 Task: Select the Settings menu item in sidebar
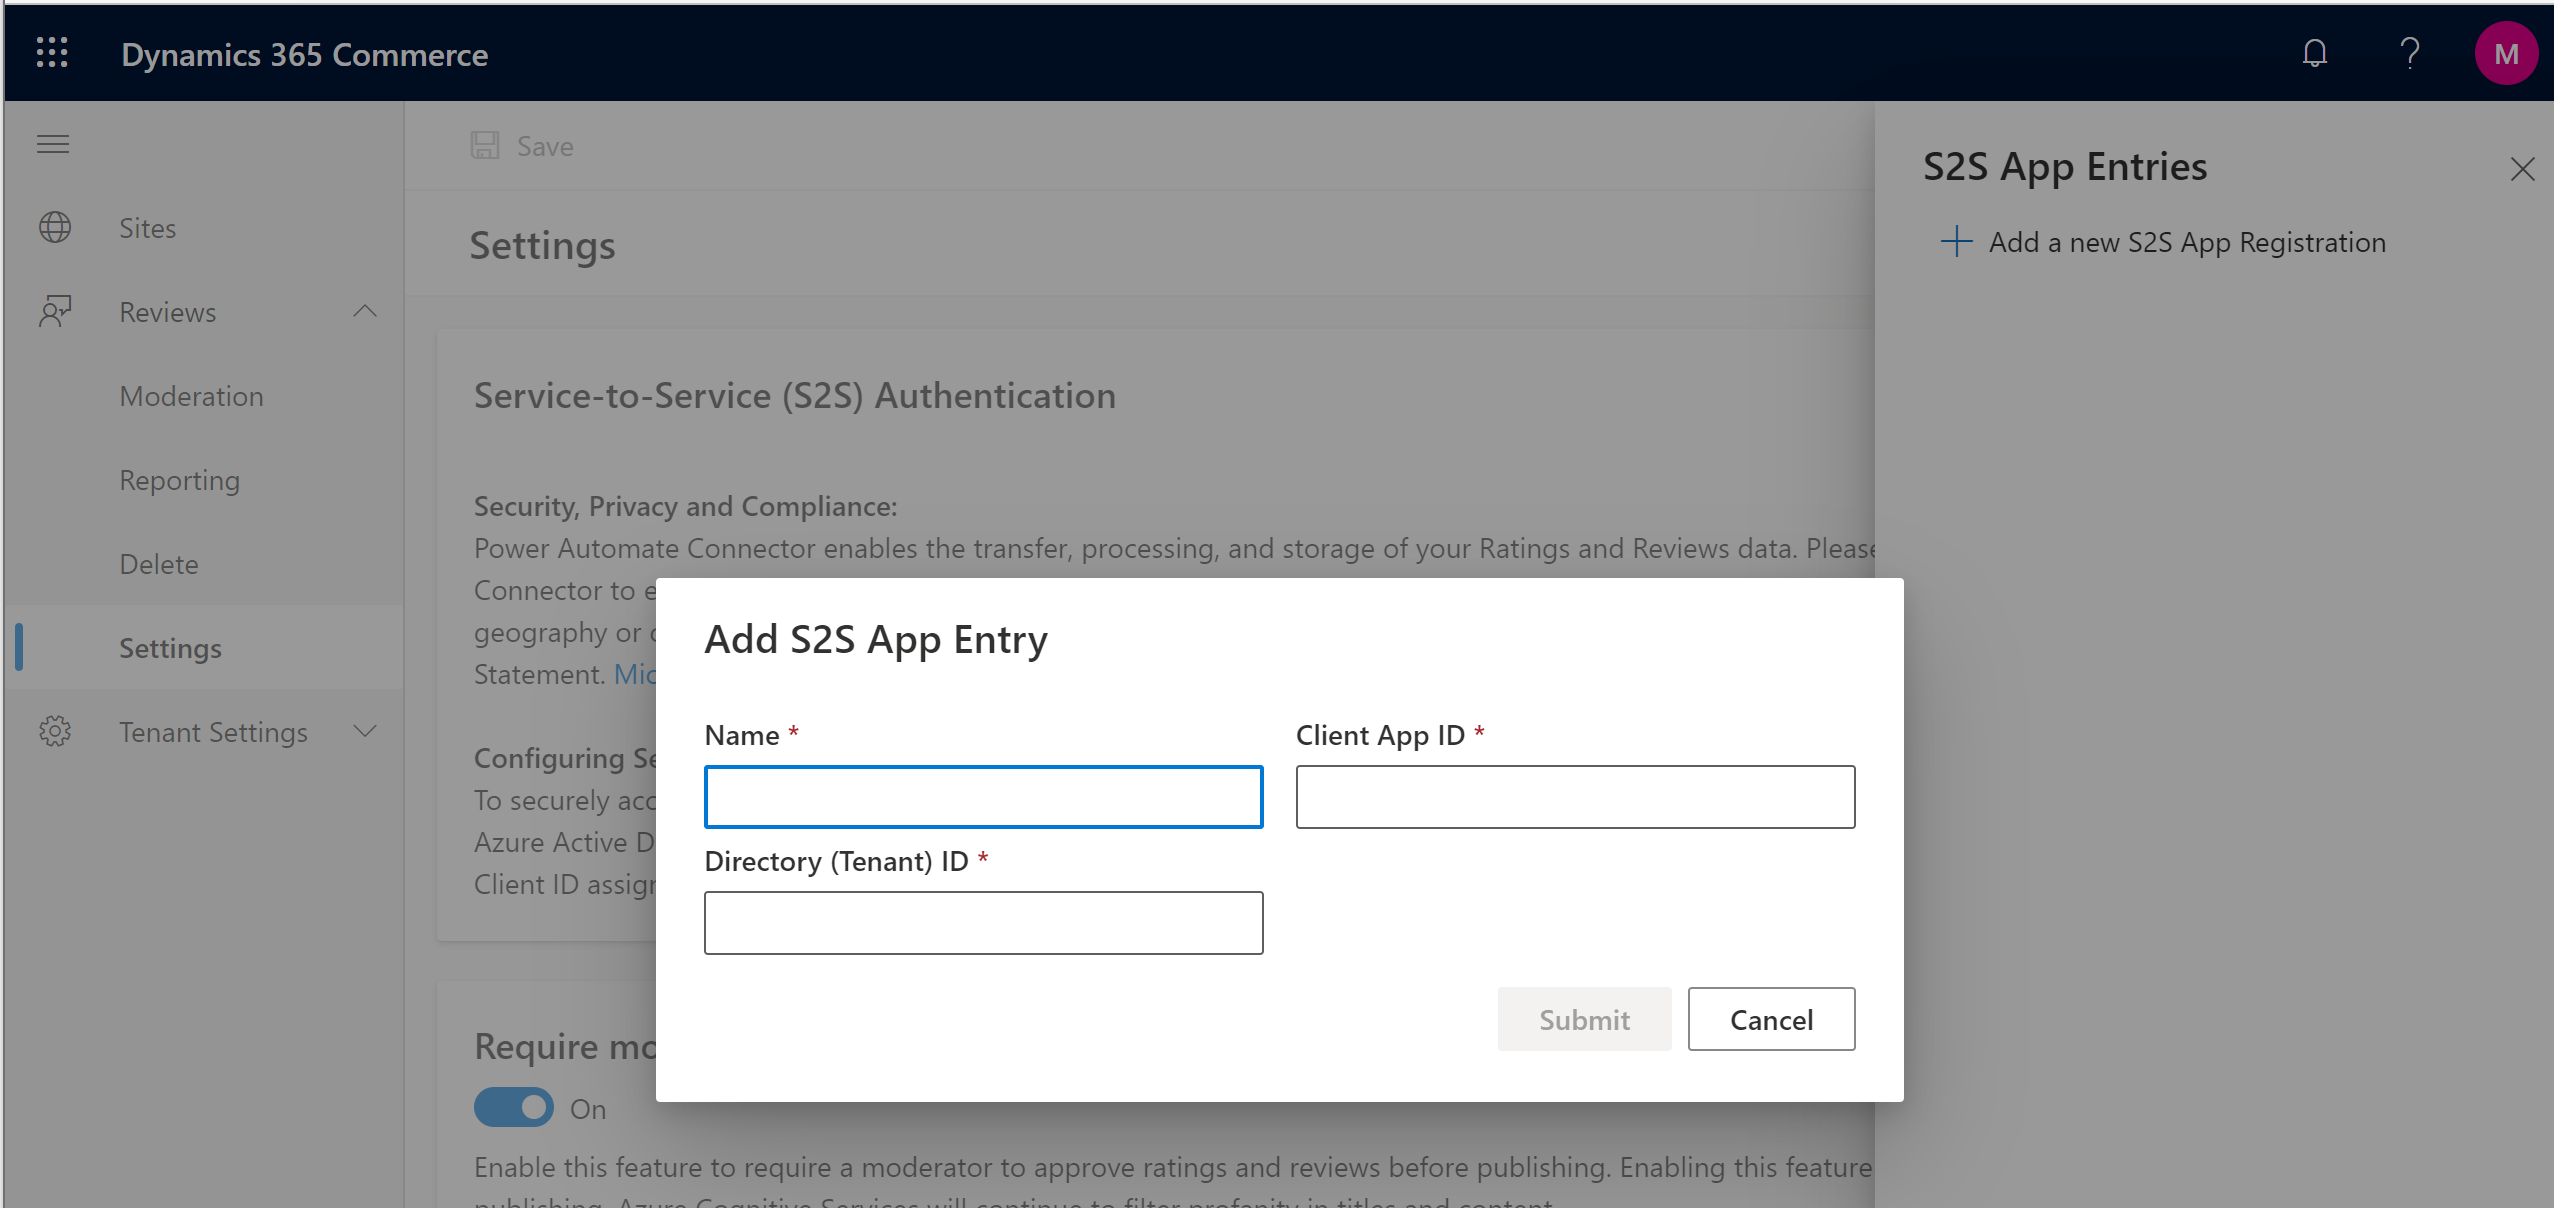(171, 646)
